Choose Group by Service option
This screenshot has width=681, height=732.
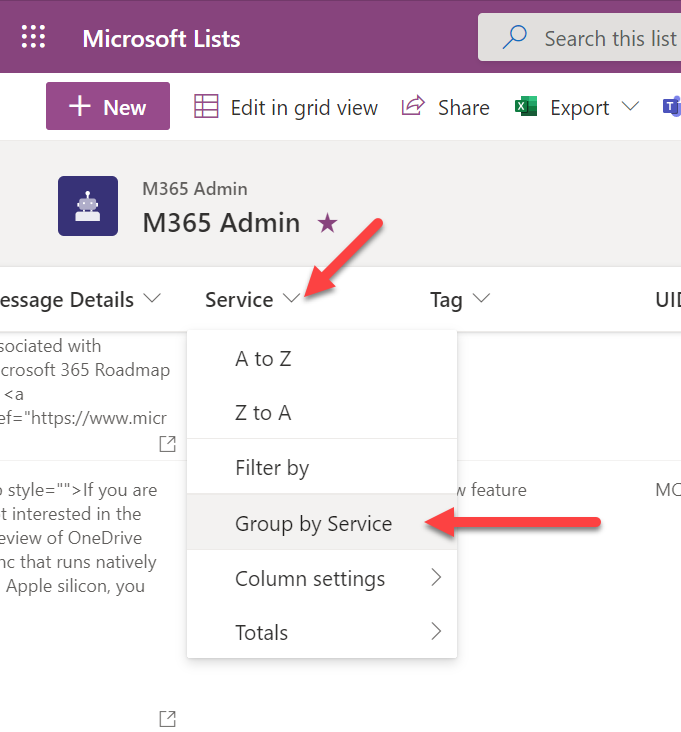313,523
